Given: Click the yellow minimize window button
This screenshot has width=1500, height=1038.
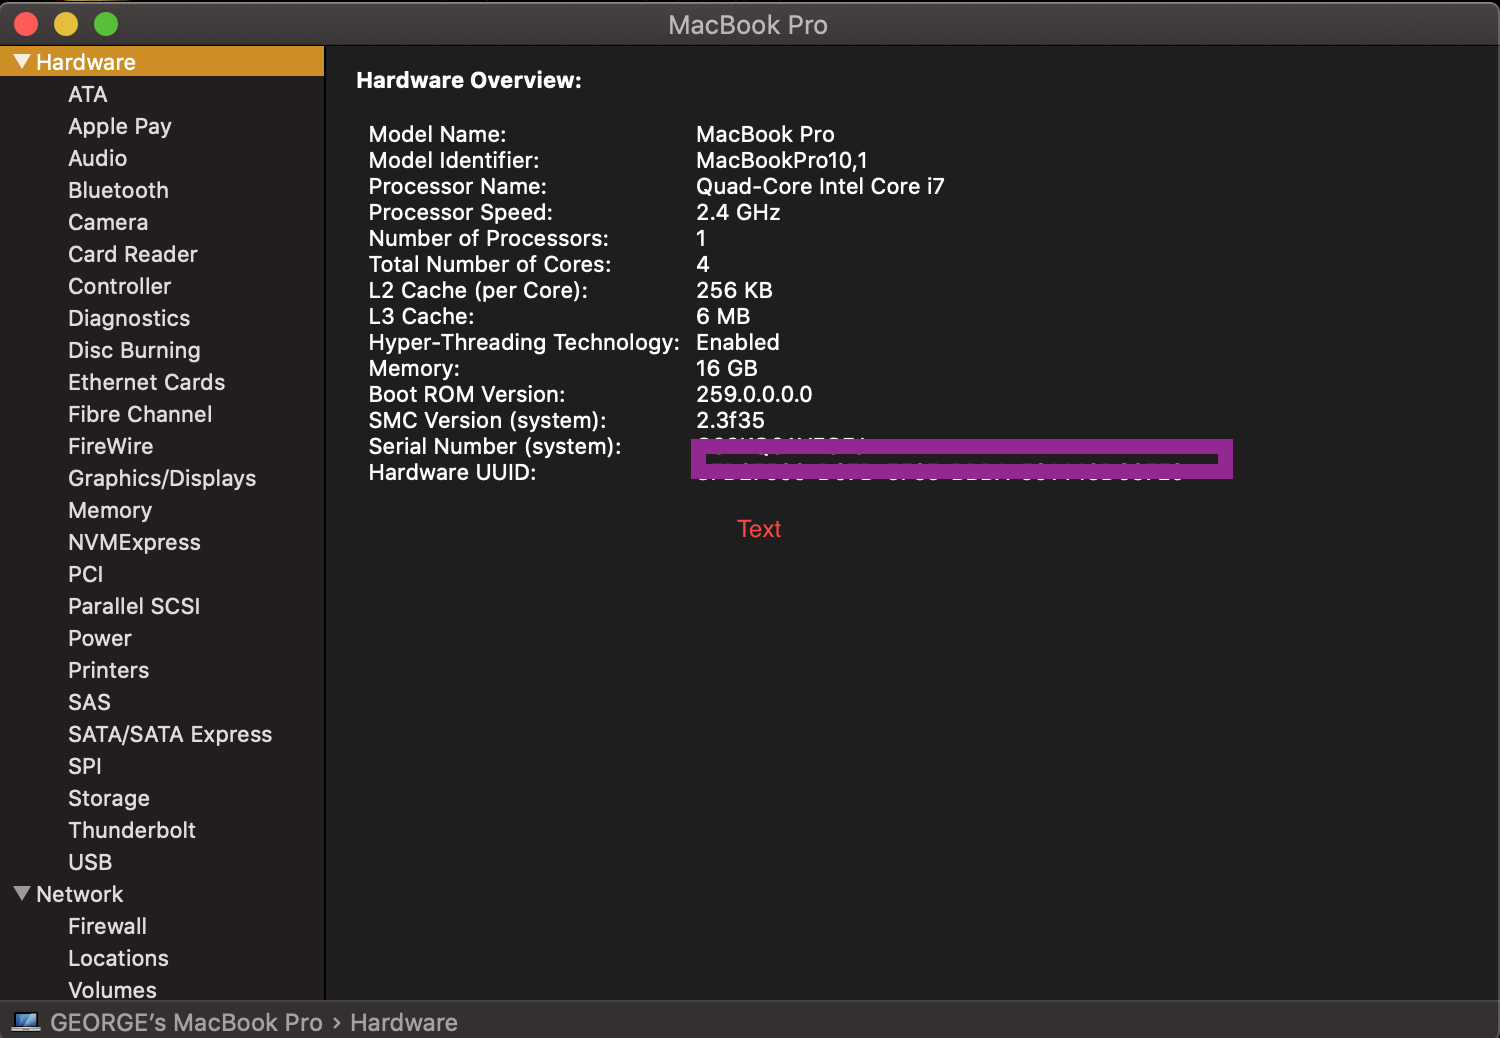Looking at the screenshot, I should 66,24.
